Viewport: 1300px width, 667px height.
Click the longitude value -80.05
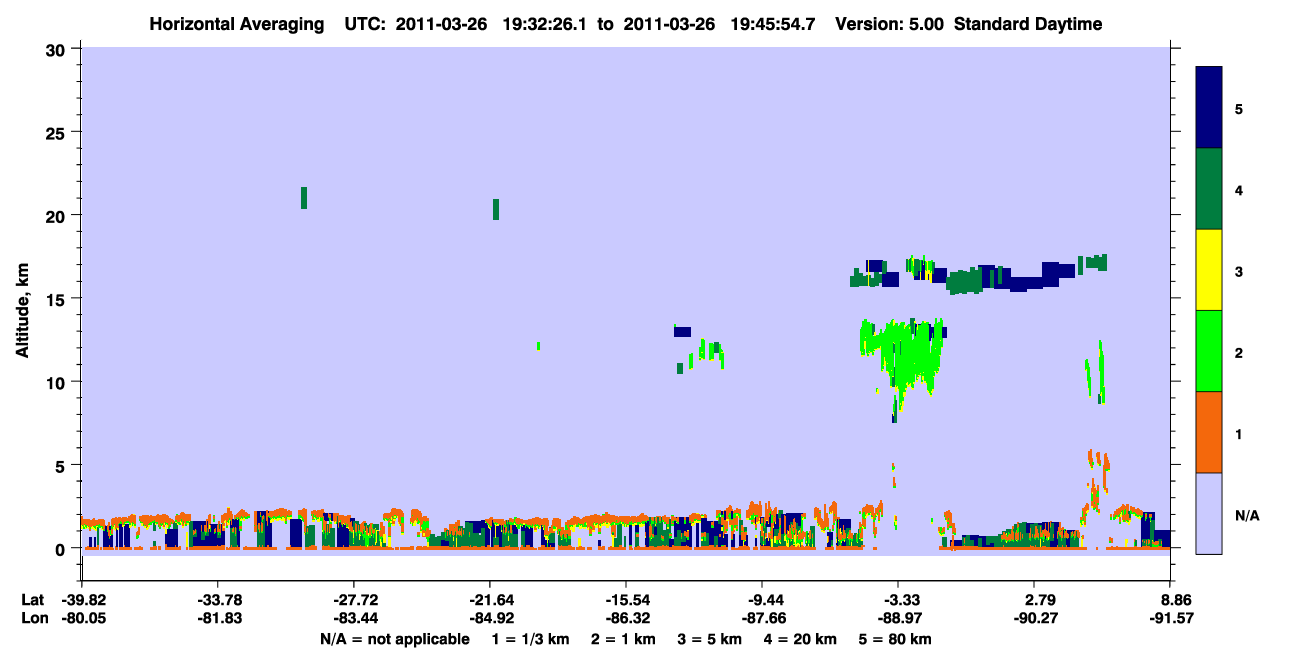tap(82, 618)
